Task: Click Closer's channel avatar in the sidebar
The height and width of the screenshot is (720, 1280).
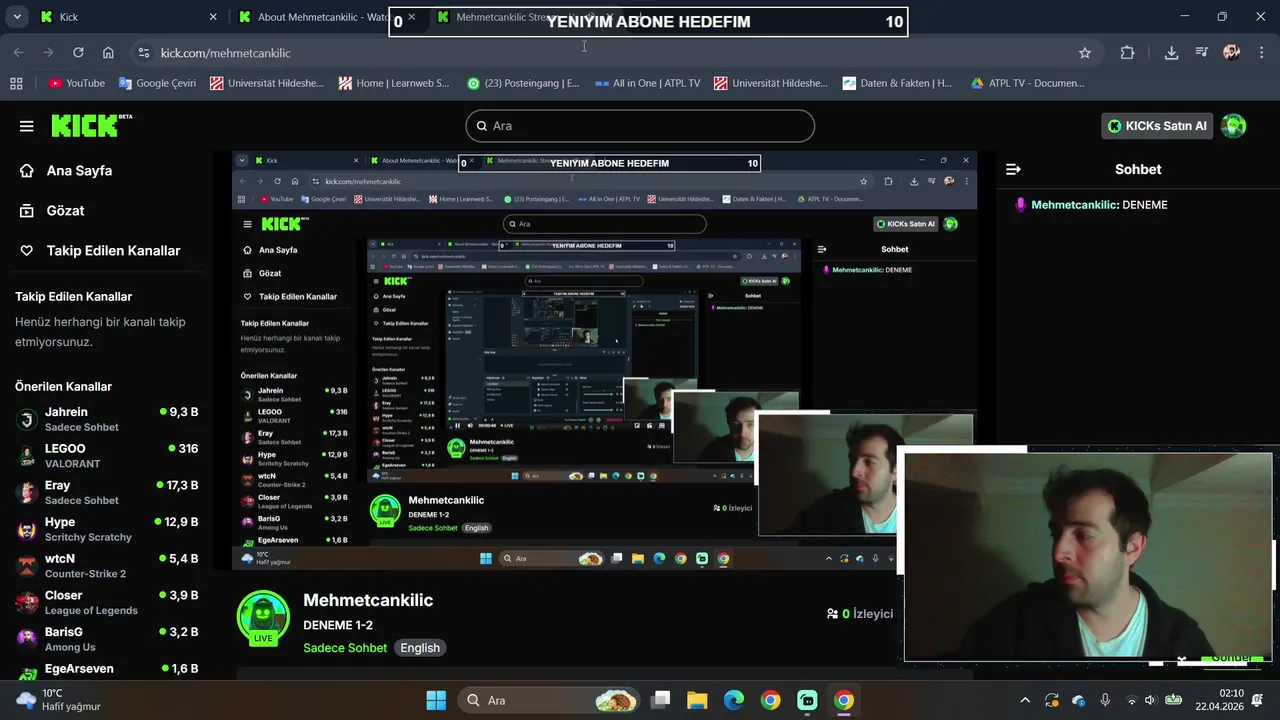Action: click(28, 602)
